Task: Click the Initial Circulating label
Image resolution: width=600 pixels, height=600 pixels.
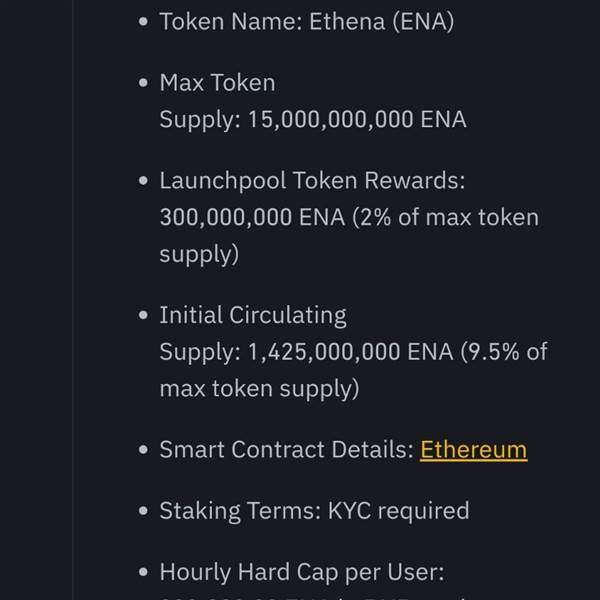Action: 253,315
